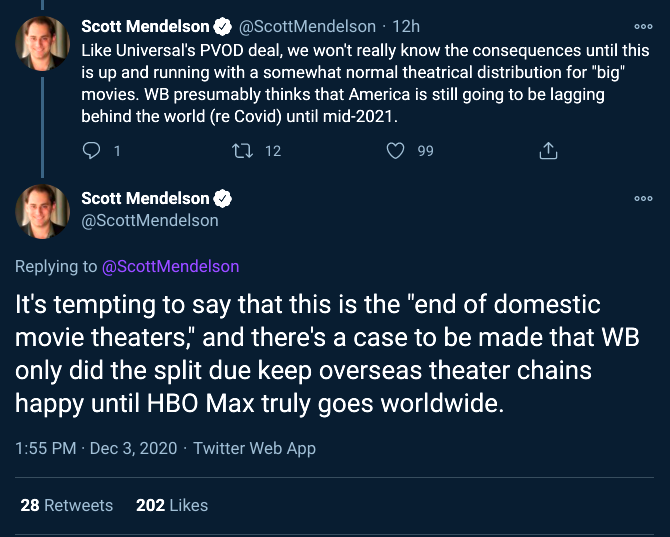Viewport: 670px width, 537px height.
Task: Click verified badge on main tweet
Action: click(x=224, y=198)
